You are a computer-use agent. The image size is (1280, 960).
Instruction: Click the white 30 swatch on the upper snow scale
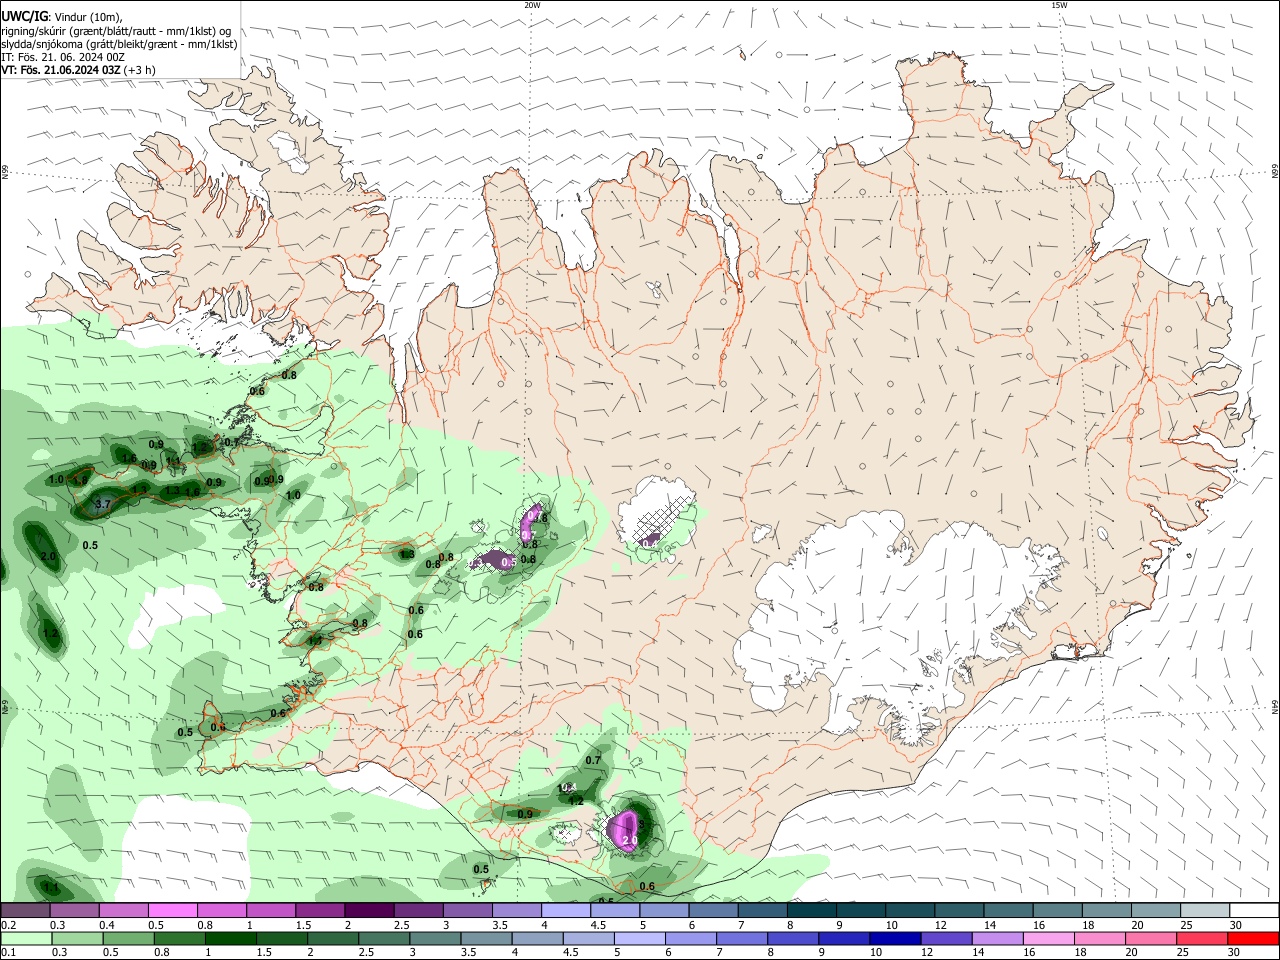(x=1253, y=910)
